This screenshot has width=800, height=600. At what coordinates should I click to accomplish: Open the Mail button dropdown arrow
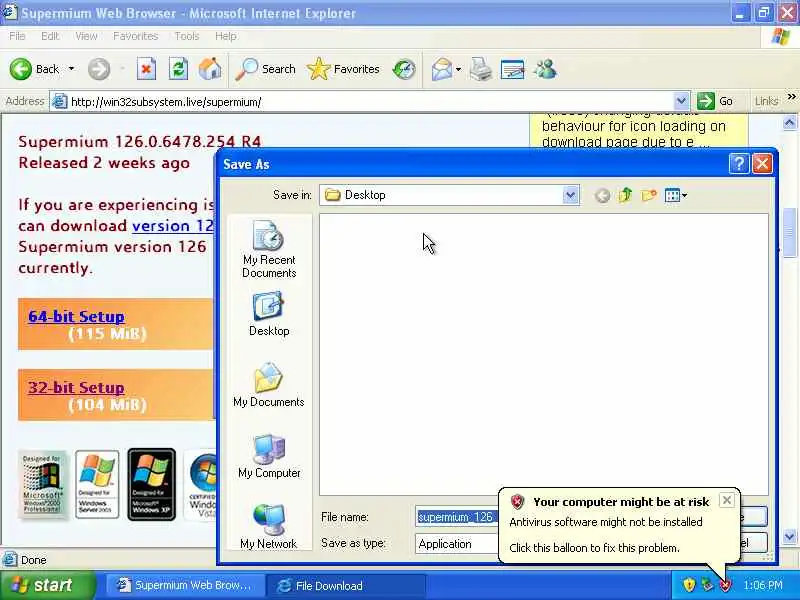pos(458,69)
